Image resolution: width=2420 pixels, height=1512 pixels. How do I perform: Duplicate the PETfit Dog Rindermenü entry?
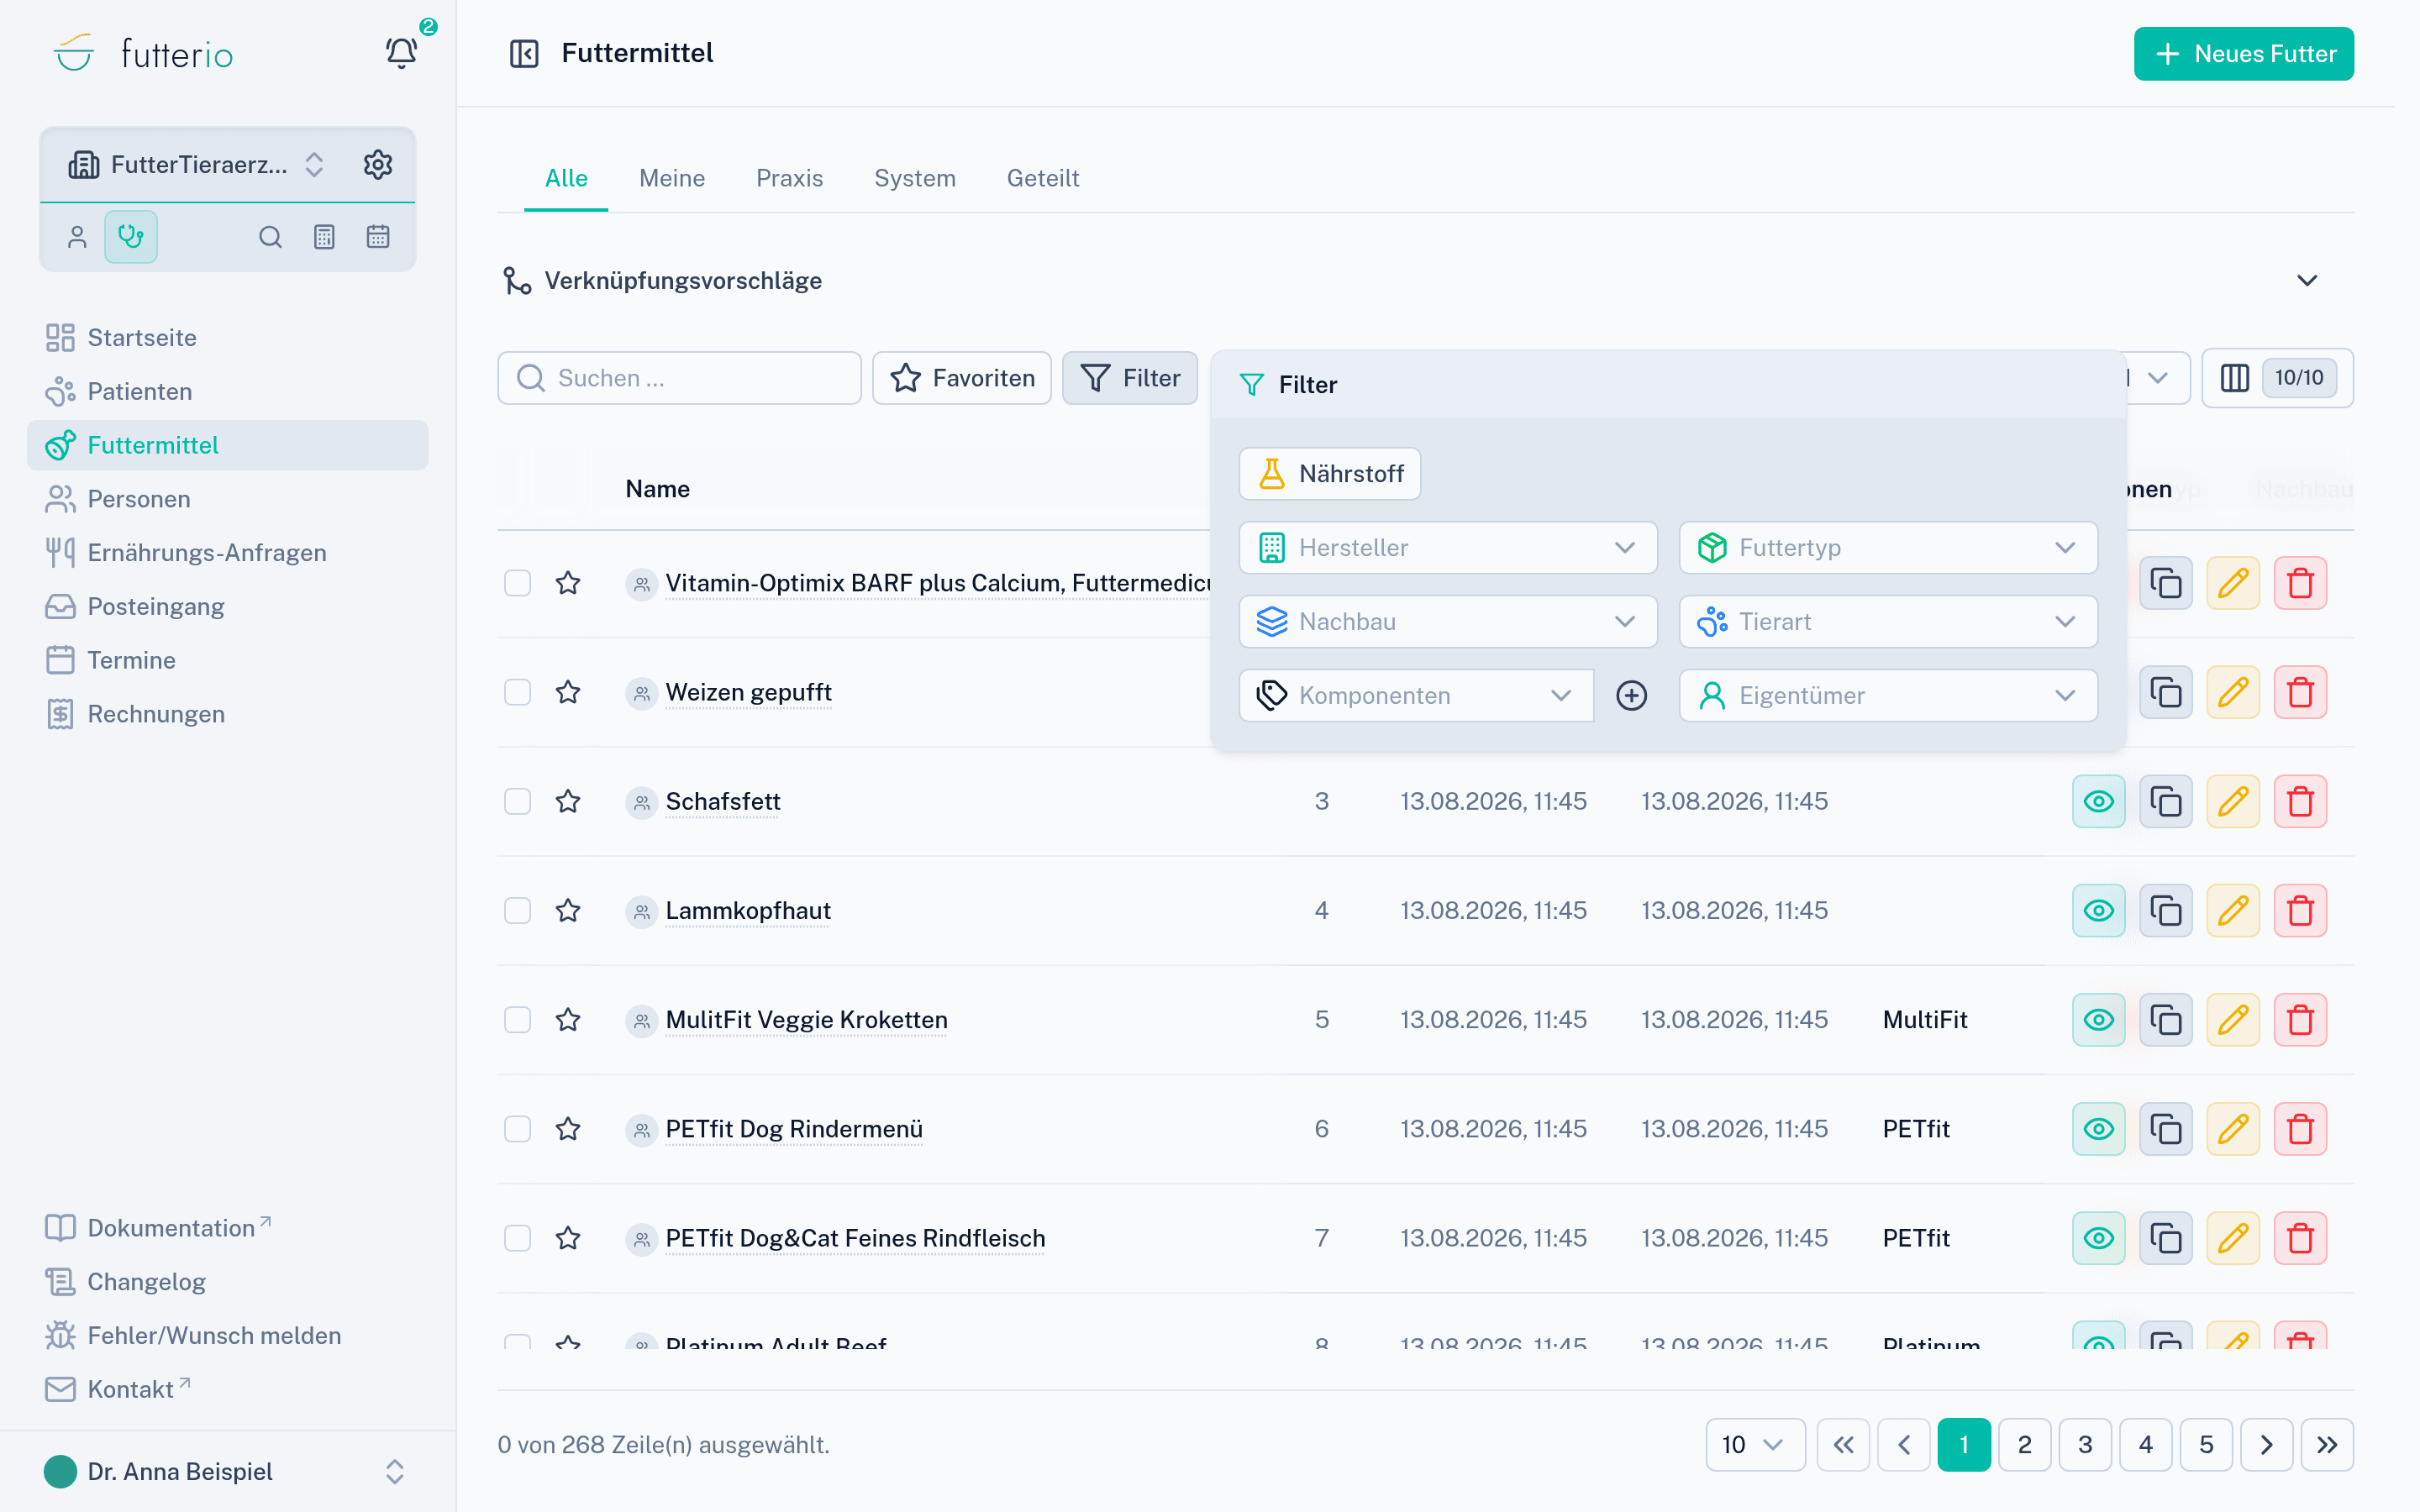pos(2165,1129)
